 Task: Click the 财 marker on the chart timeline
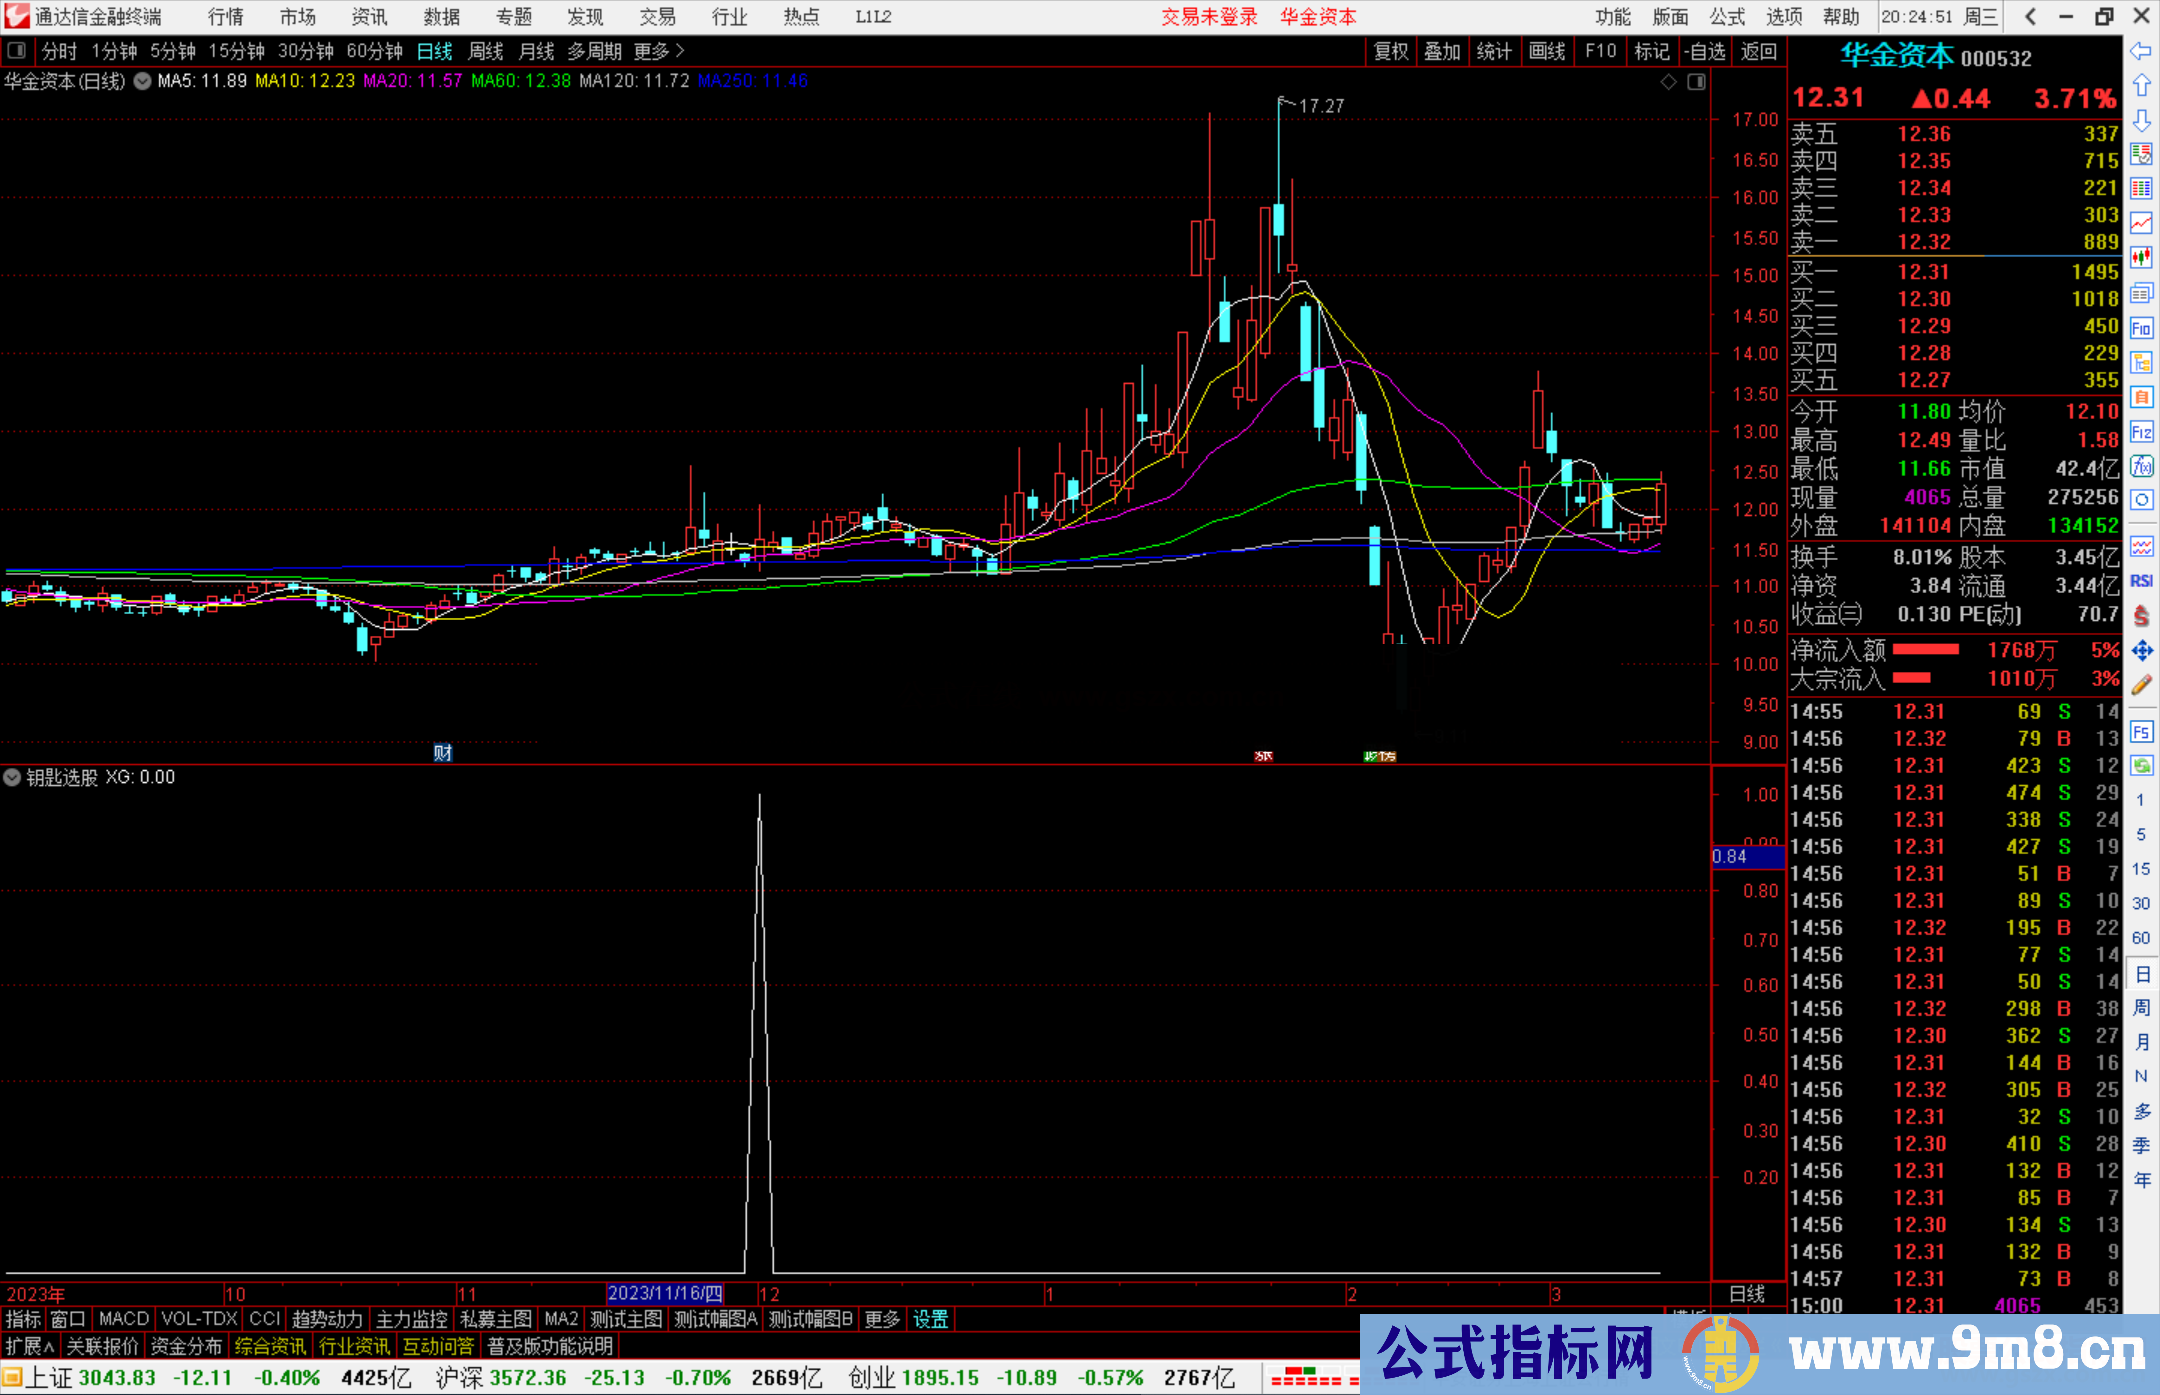click(443, 752)
